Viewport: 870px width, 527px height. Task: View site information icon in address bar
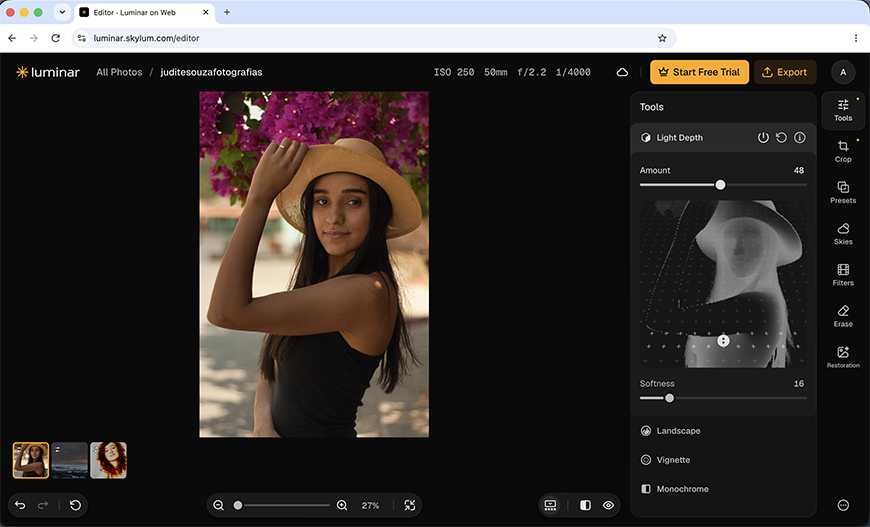click(x=82, y=38)
